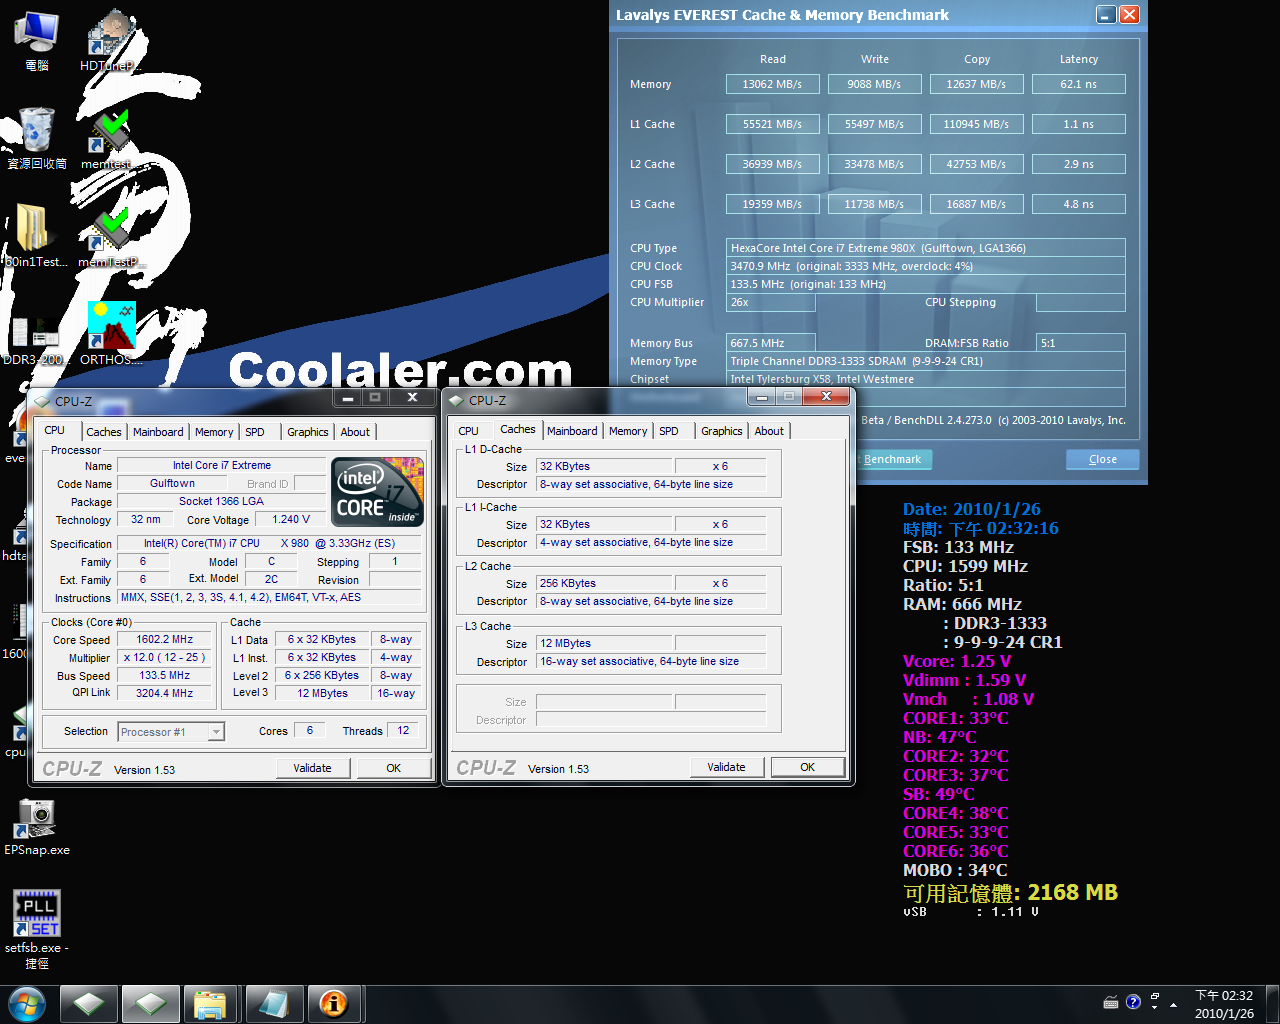The height and width of the screenshot is (1024, 1280).
Task: Click the L3 Cache size 12 MBytes field
Action: 605,643
